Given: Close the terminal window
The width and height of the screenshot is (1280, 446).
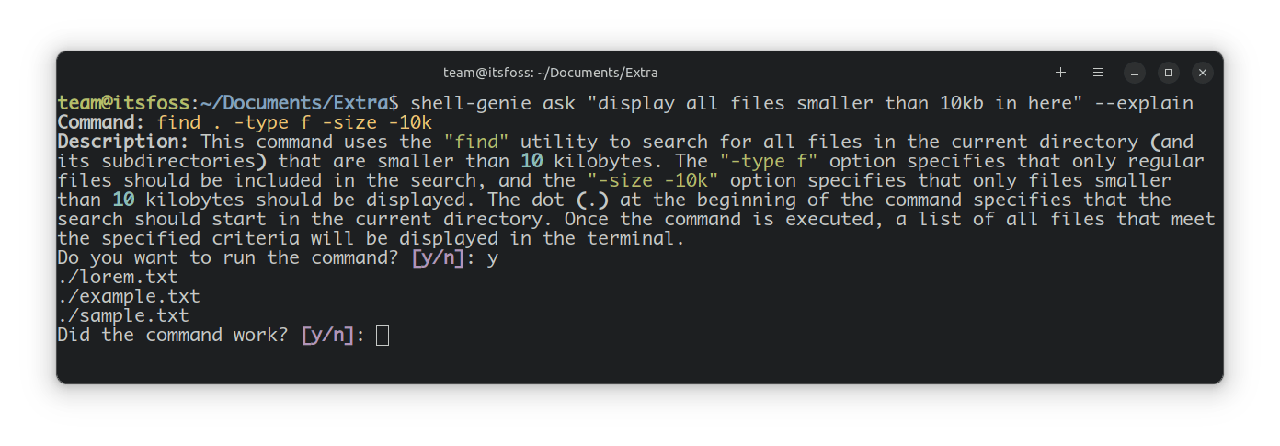Looking at the screenshot, I should [1203, 72].
